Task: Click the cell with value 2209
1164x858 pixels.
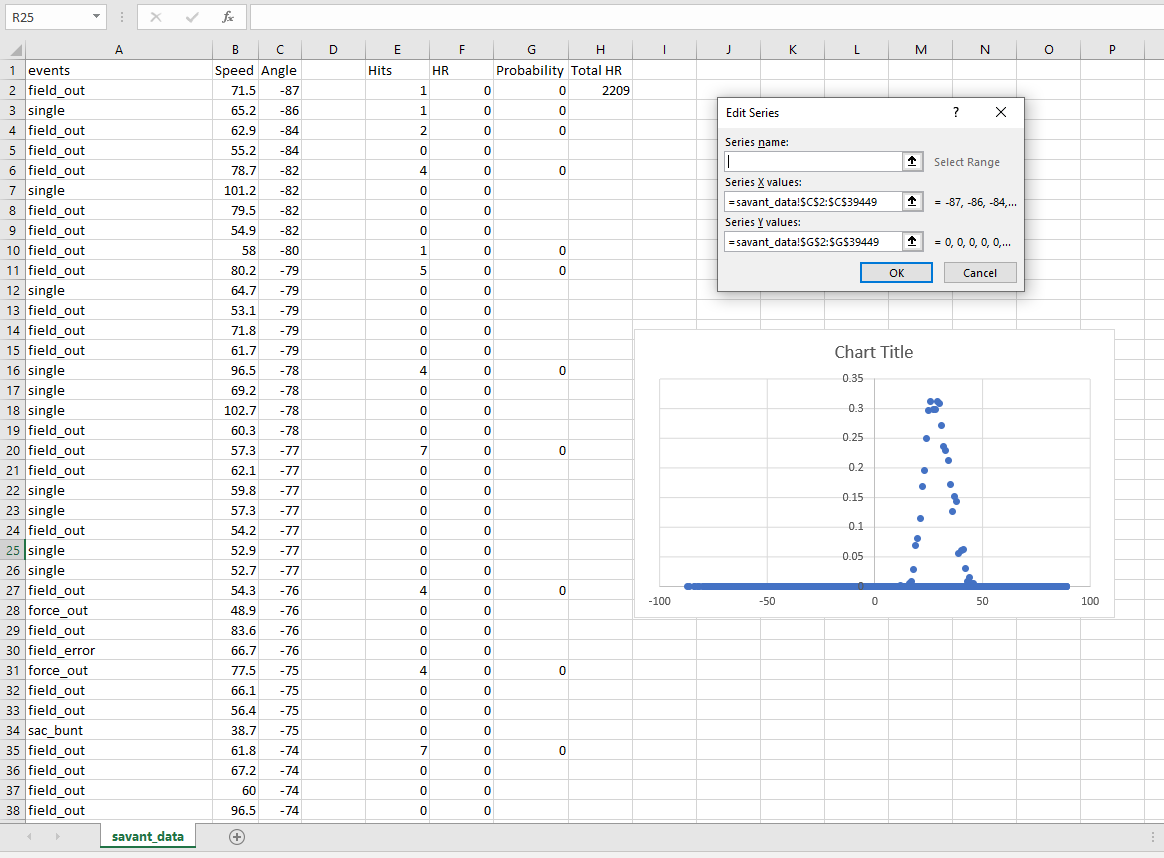Action: tap(601, 91)
